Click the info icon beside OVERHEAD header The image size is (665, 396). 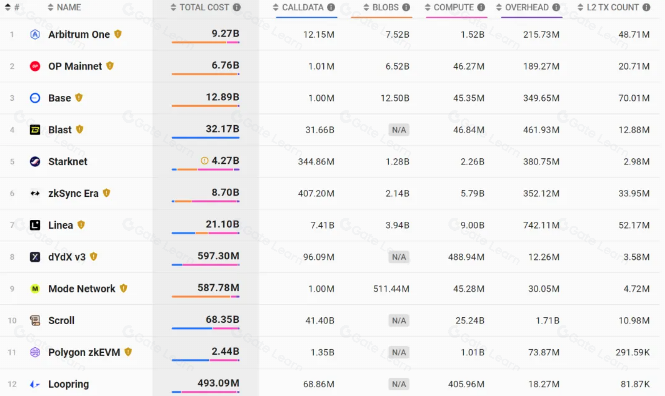[556, 7]
